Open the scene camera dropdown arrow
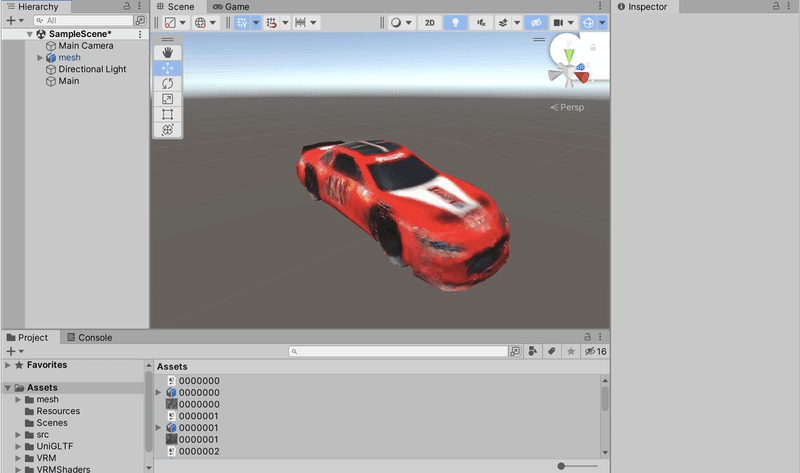 pos(571,22)
